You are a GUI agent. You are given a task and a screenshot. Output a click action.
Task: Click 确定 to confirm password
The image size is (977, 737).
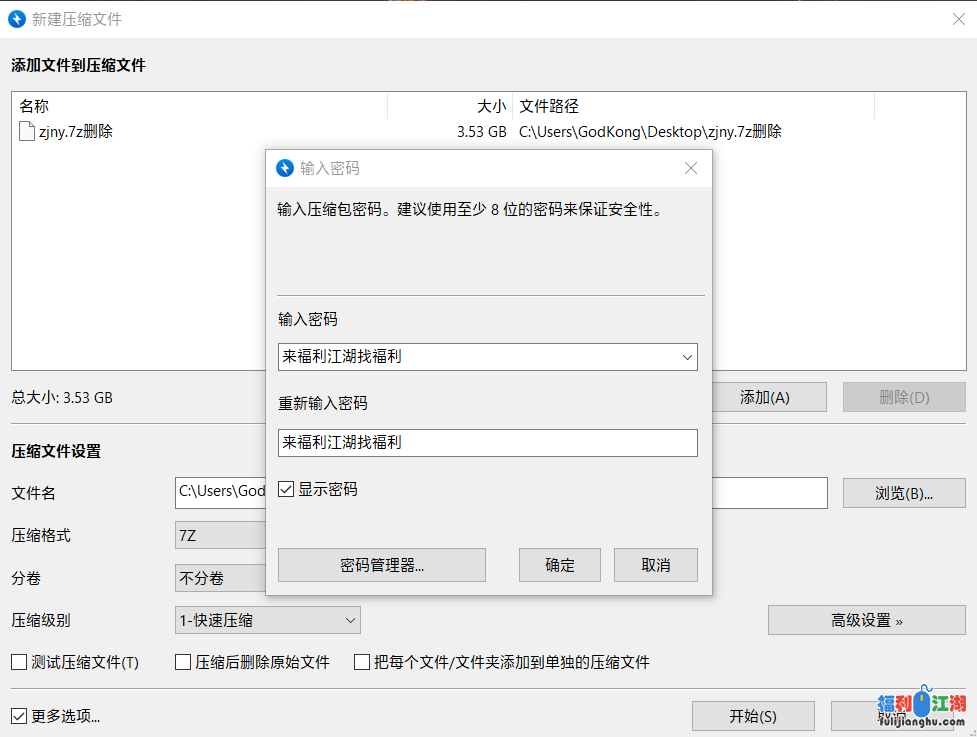pos(560,565)
